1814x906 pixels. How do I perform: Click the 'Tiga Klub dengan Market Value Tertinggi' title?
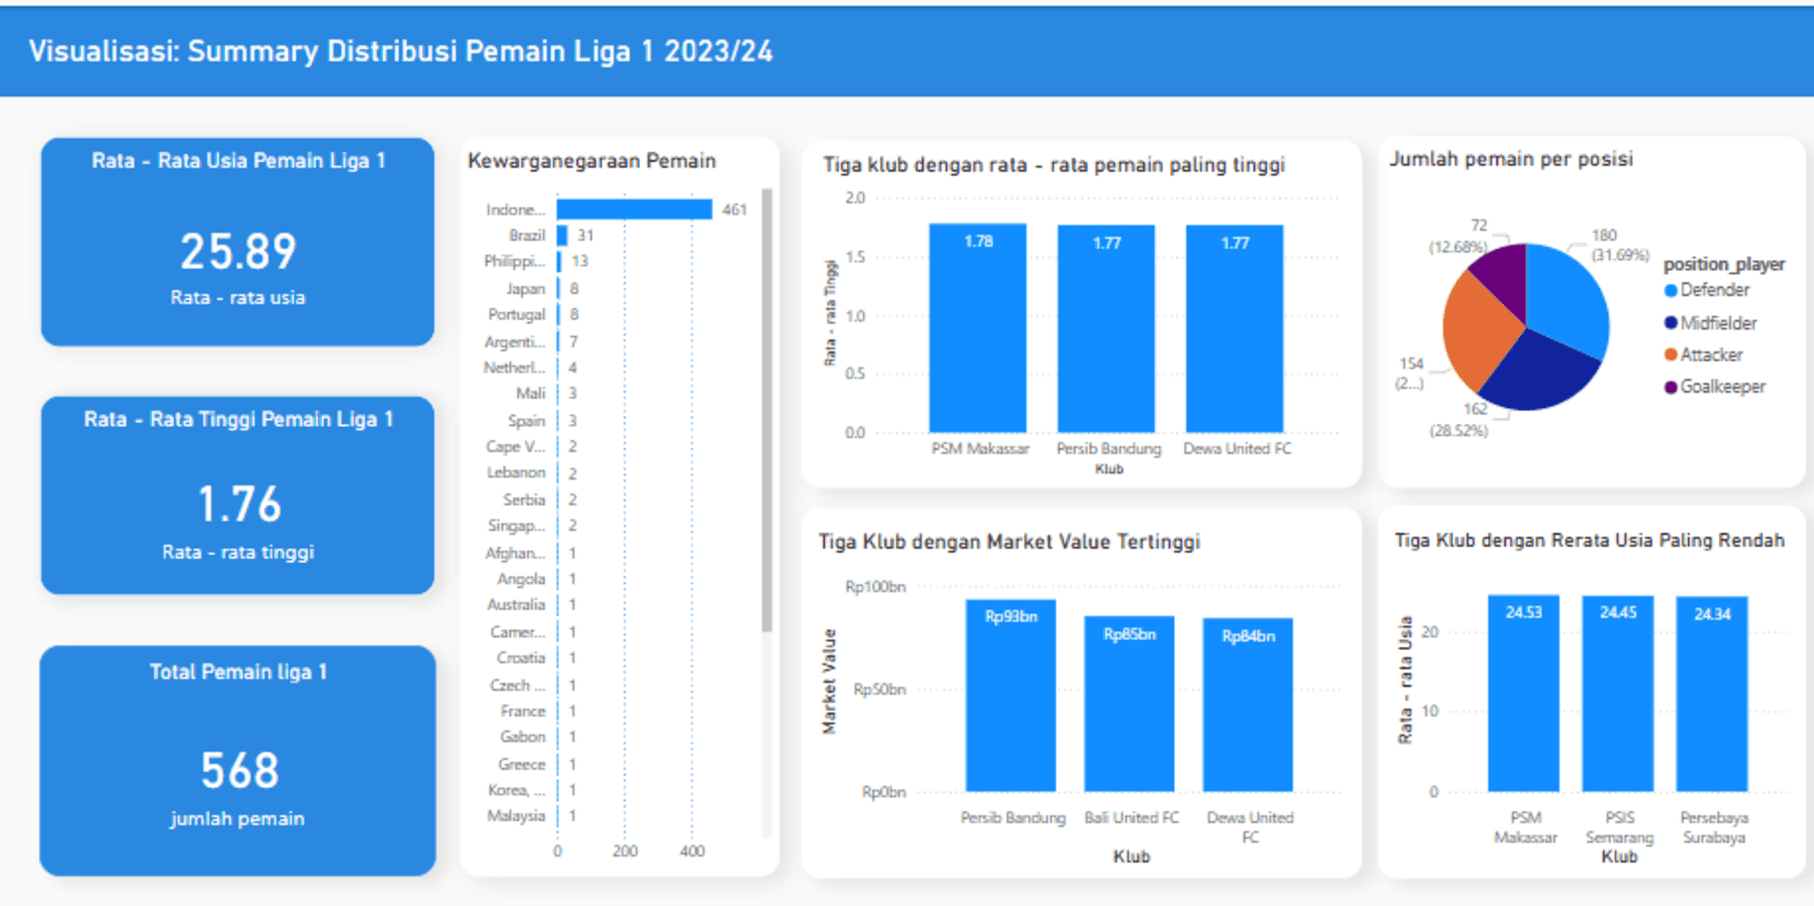pos(1009,542)
